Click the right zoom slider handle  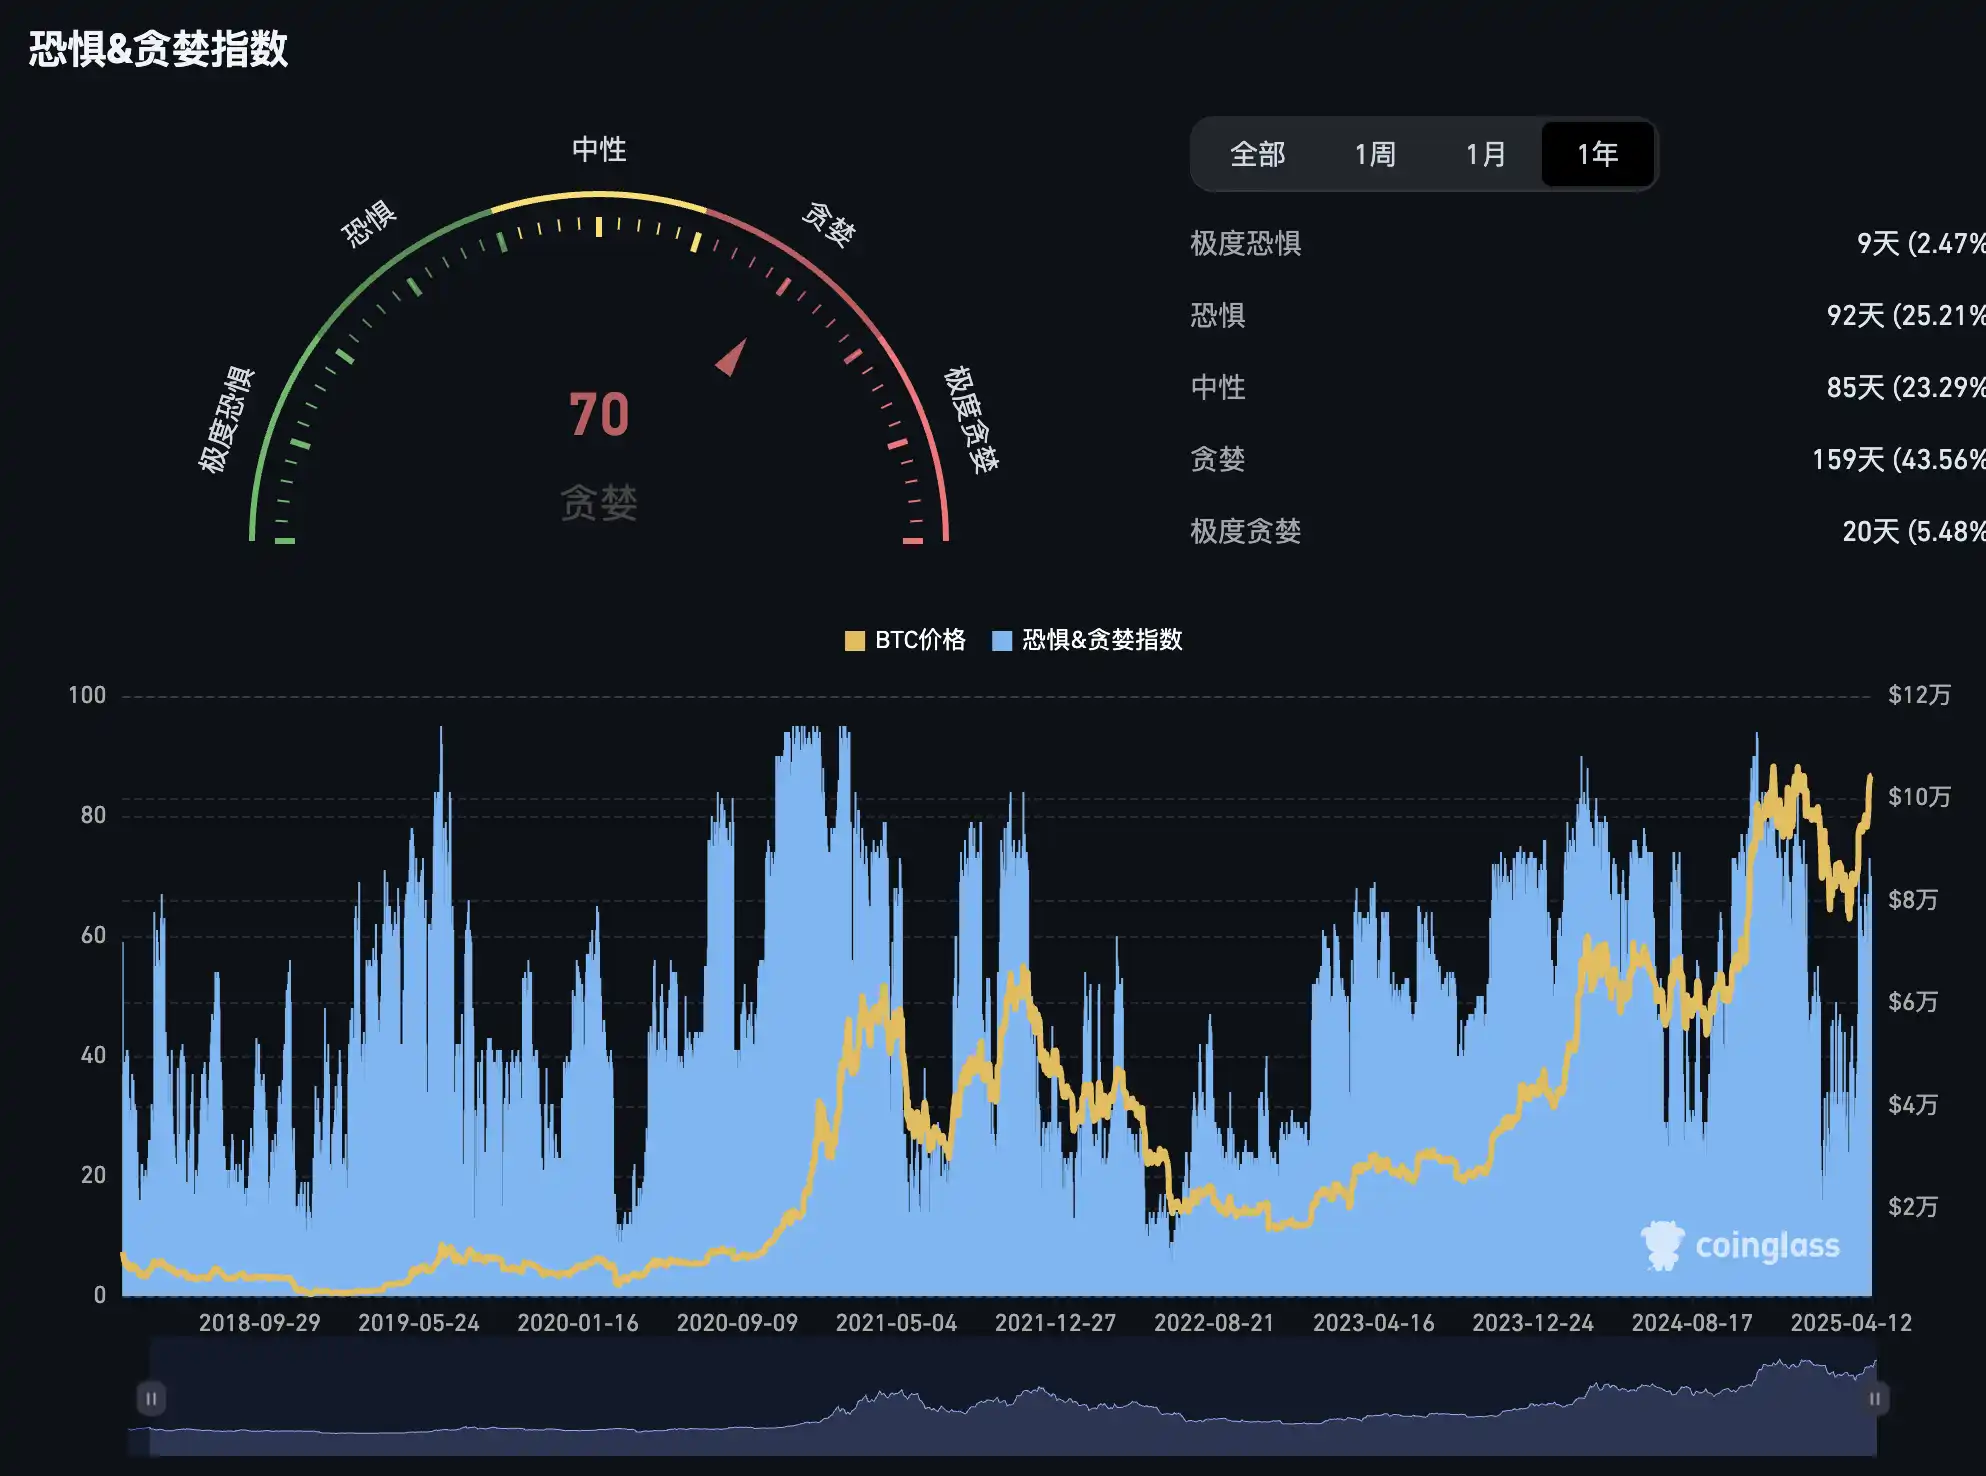(x=1875, y=1398)
